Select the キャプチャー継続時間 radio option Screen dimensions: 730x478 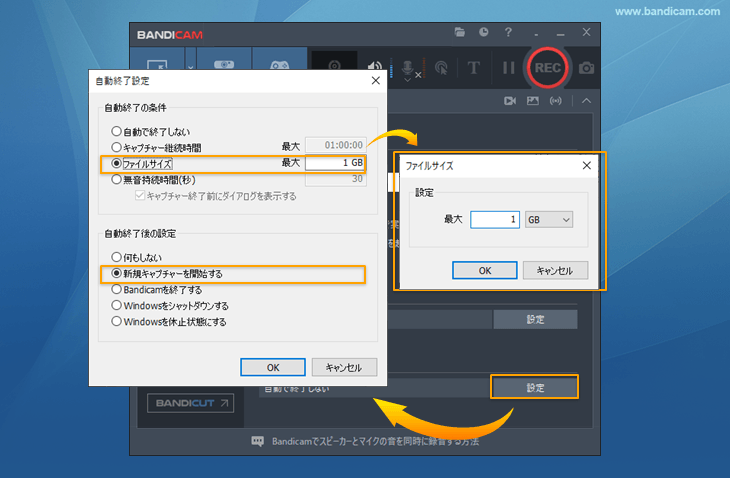116,147
